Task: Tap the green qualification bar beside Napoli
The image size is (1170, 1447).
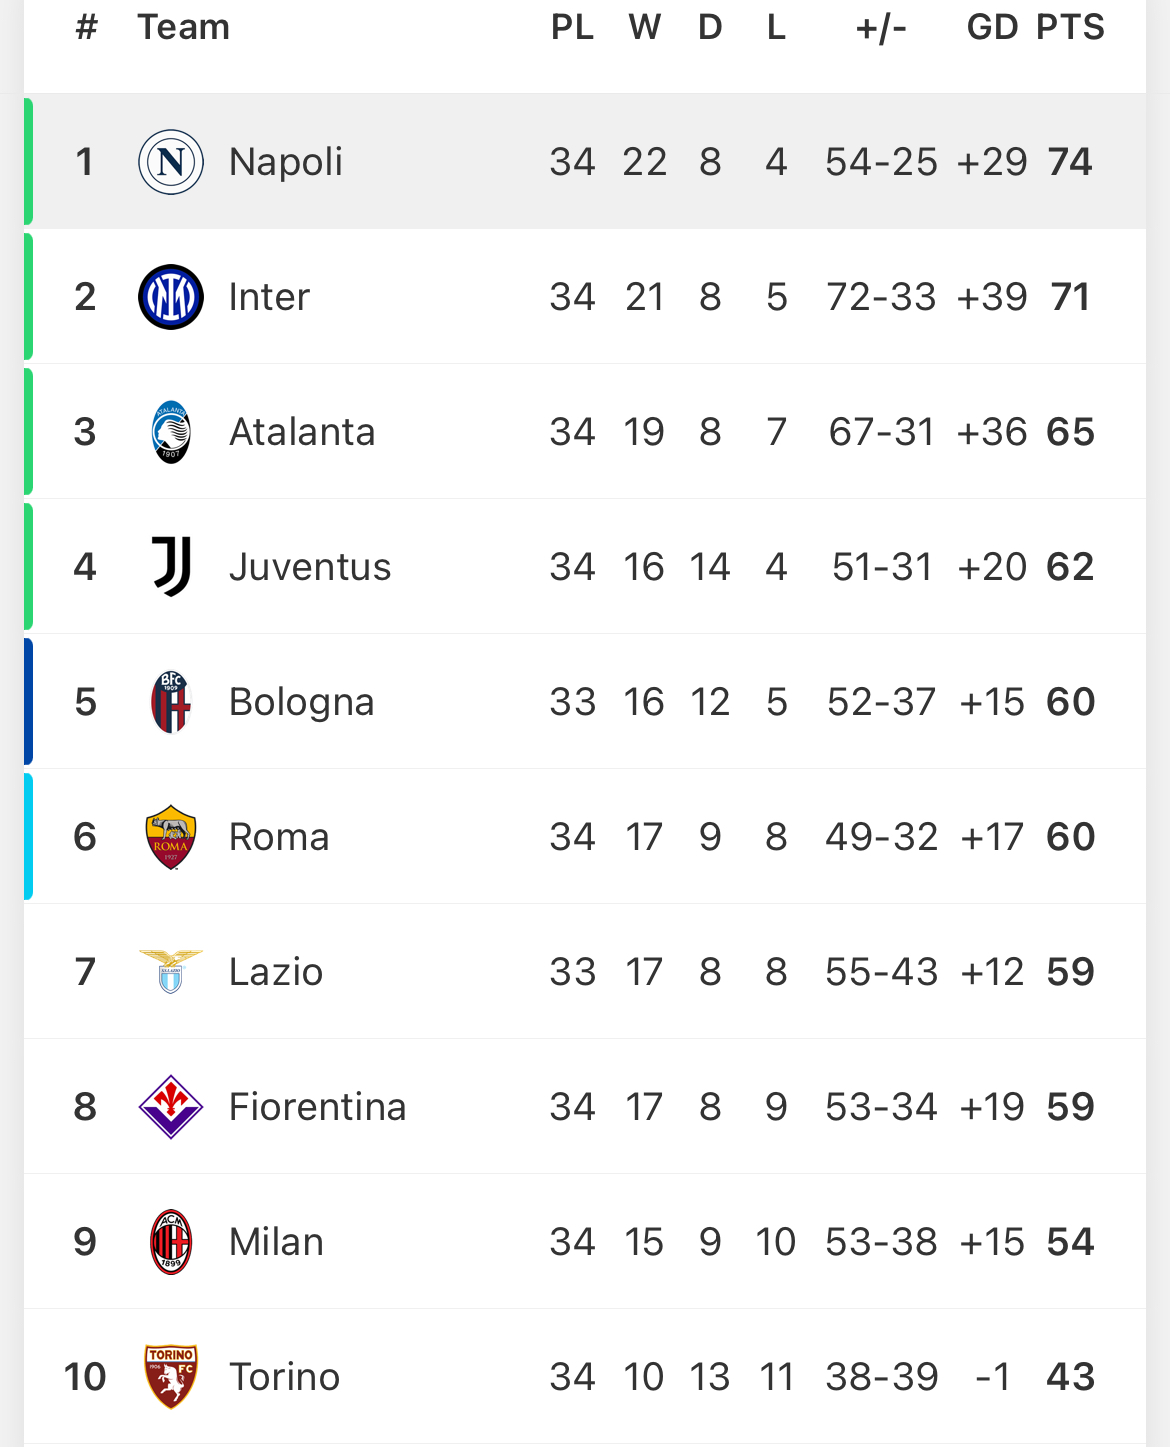Action: 28,162
